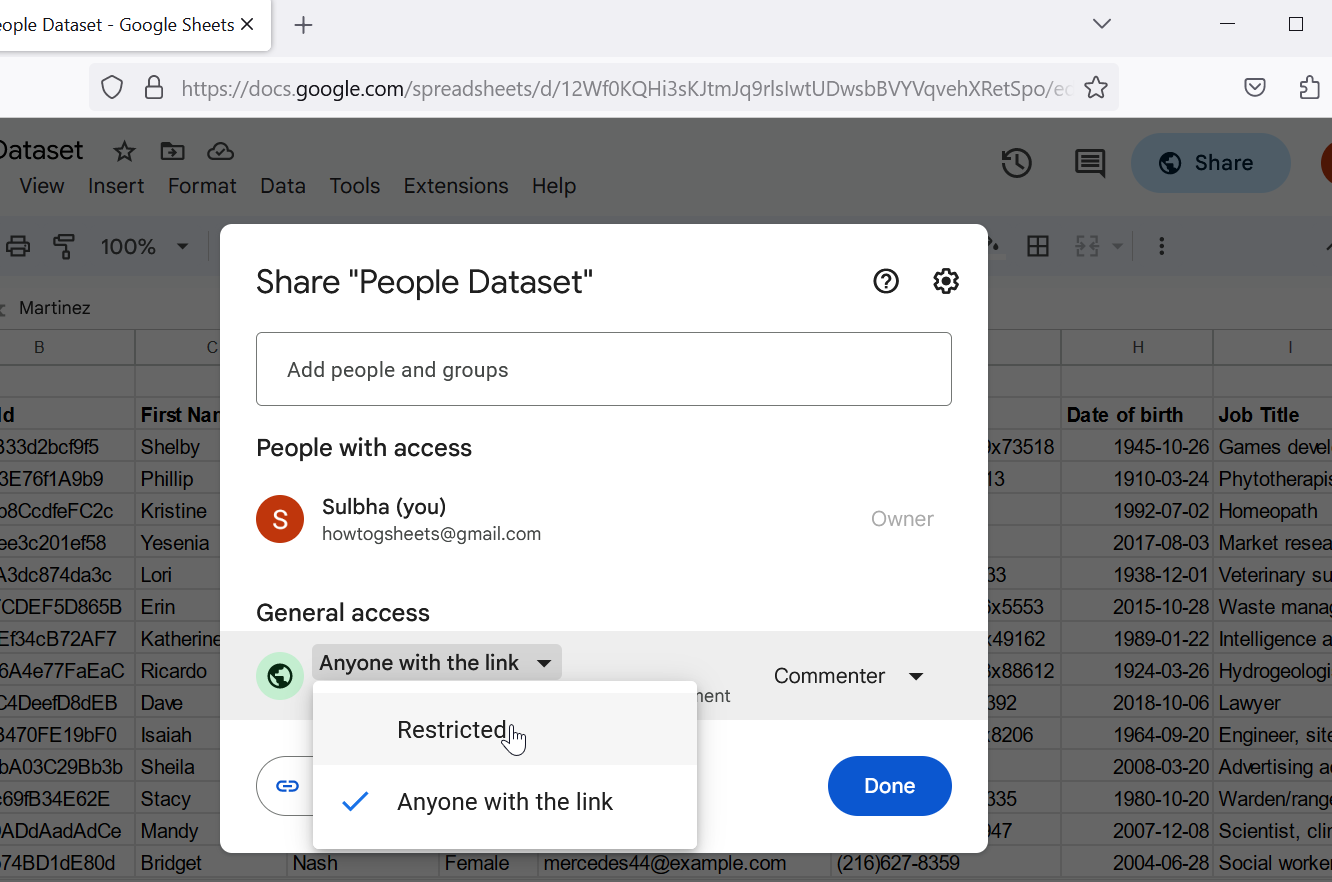
Task: Select column H header
Action: [1138, 347]
